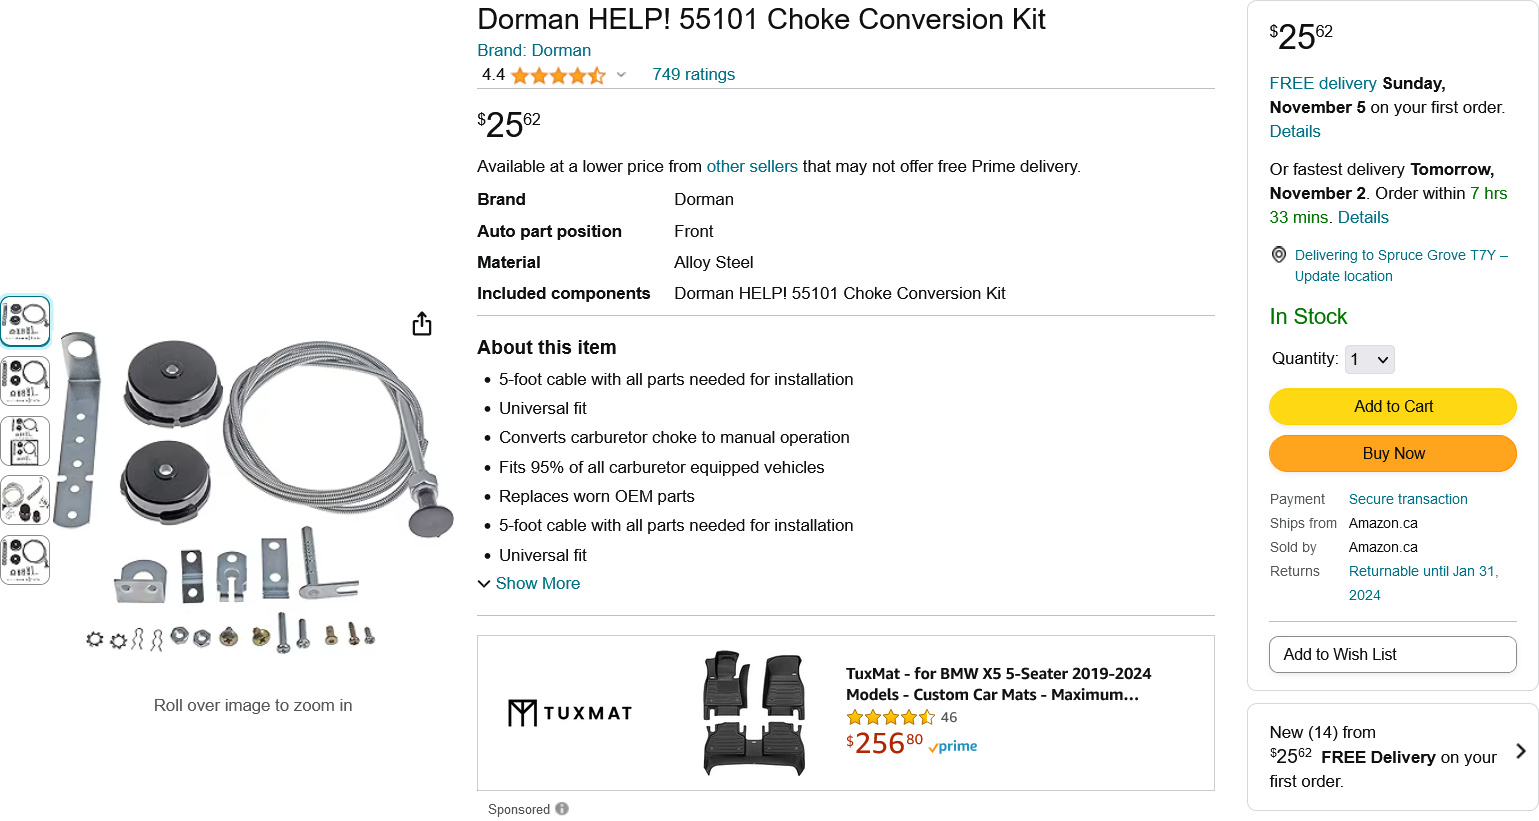Open the 749 ratings link
The width and height of the screenshot is (1539, 821).
693,74
